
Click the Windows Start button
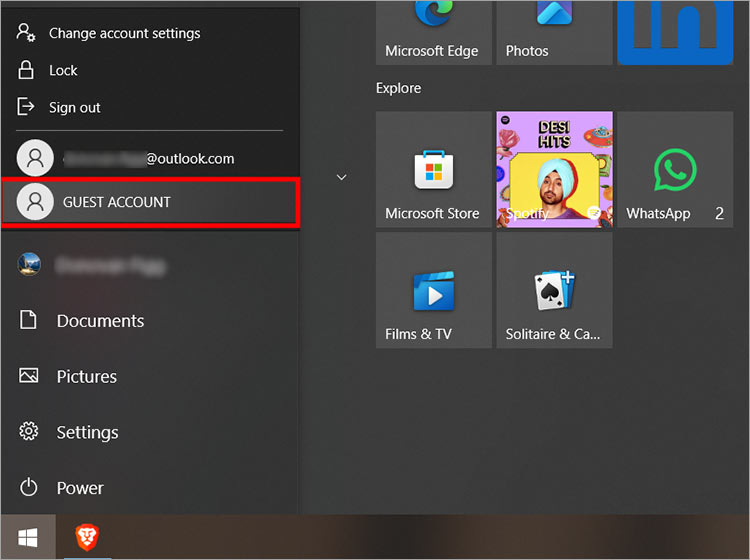(x=28, y=537)
